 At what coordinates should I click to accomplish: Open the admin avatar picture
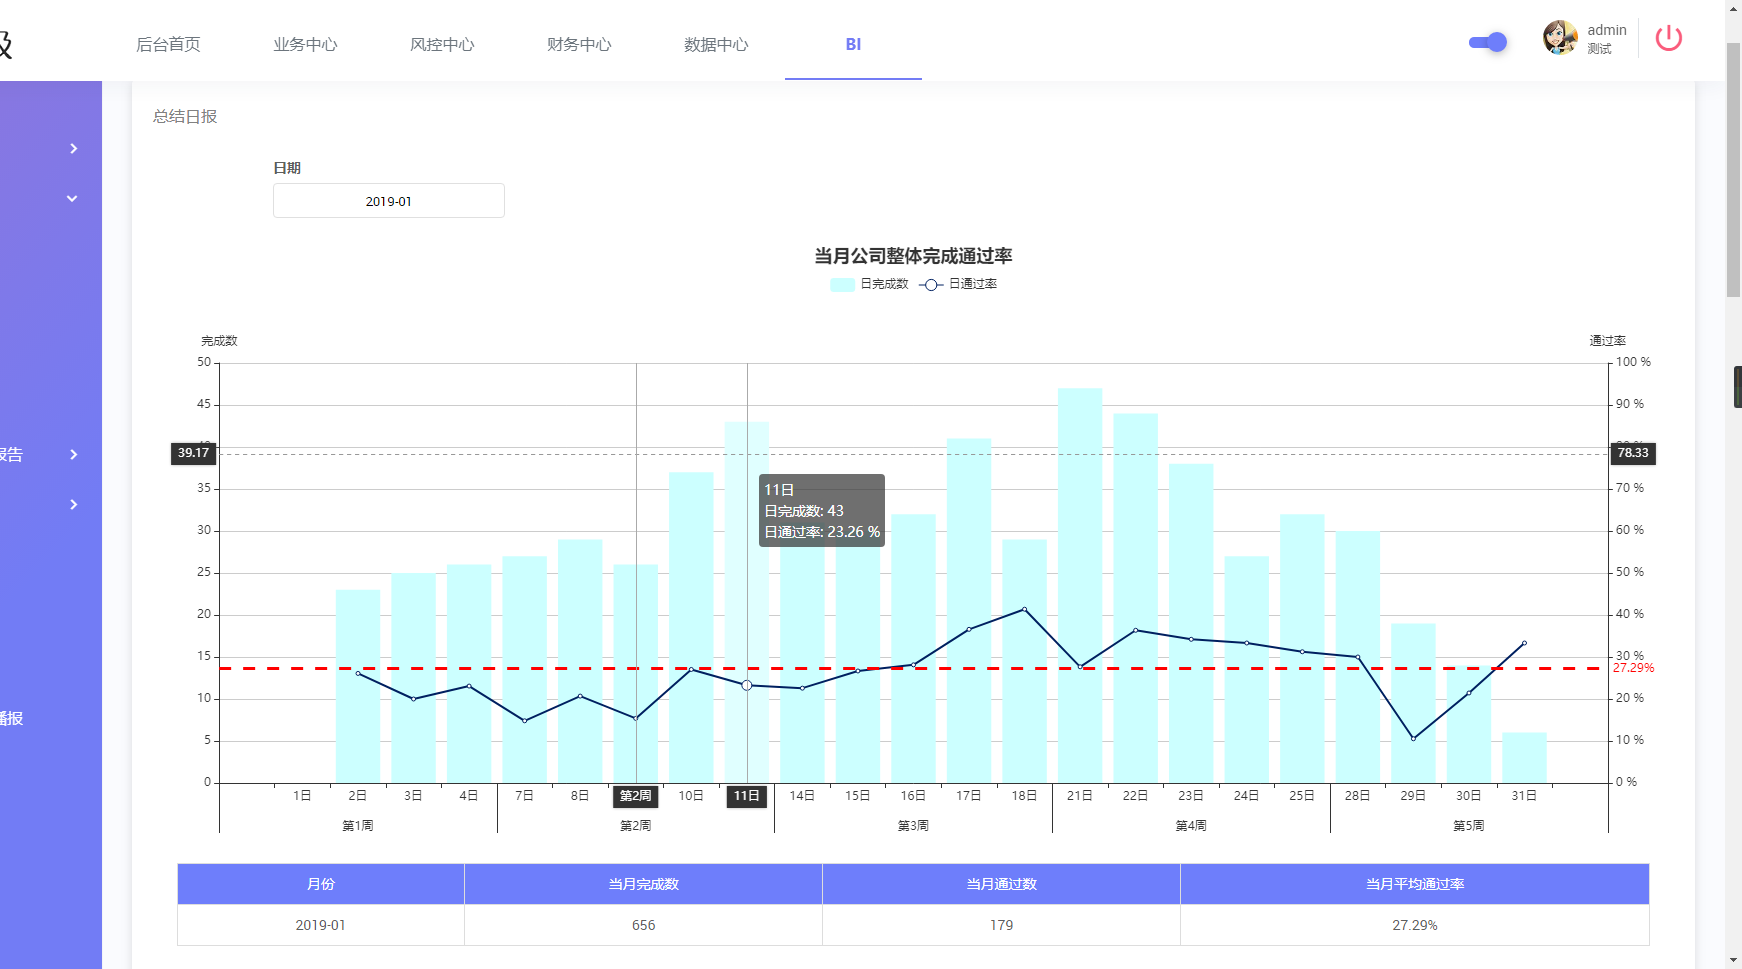click(1559, 38)
